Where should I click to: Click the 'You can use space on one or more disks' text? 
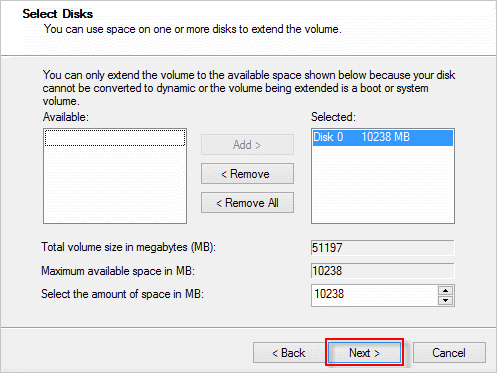click(193, 29)
